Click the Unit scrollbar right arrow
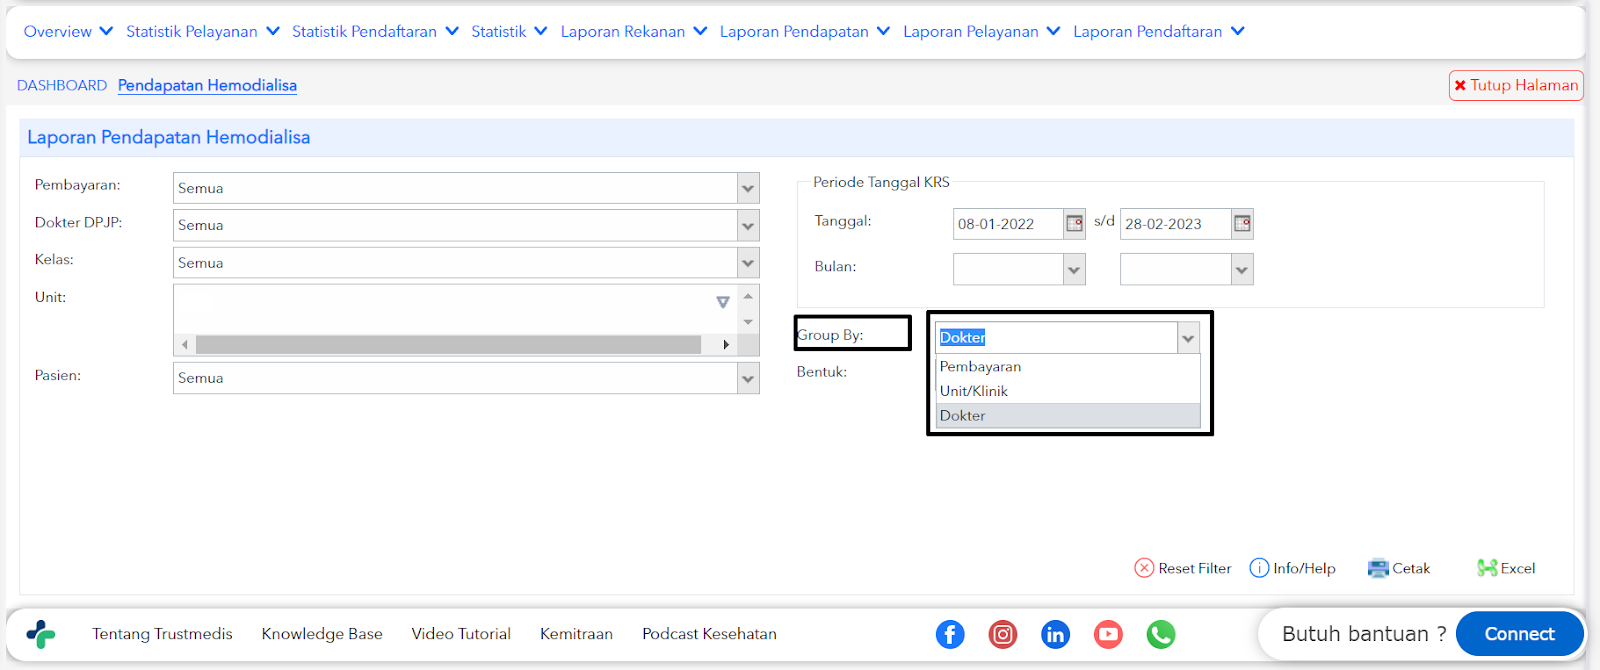Image resolution: width=1600 pixels, height=670 pixels. tap(726, 344)
